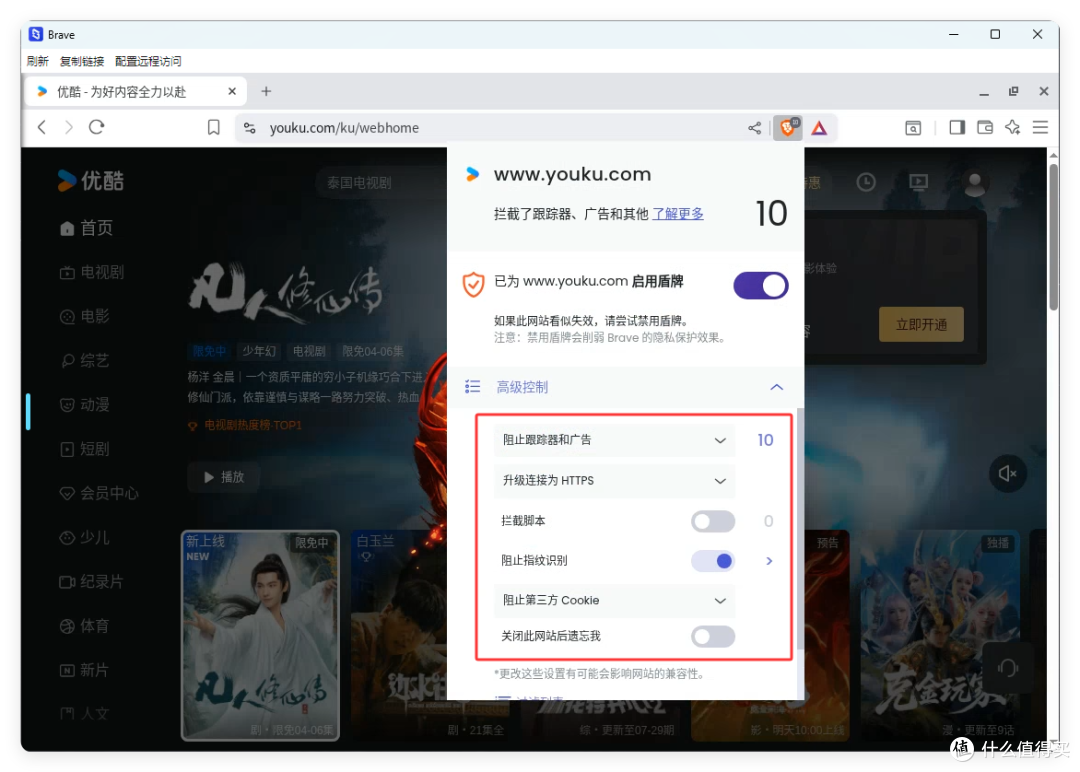
Task: Bookmark this page with the bookmark icon
Action: click(x=214, y=127)
